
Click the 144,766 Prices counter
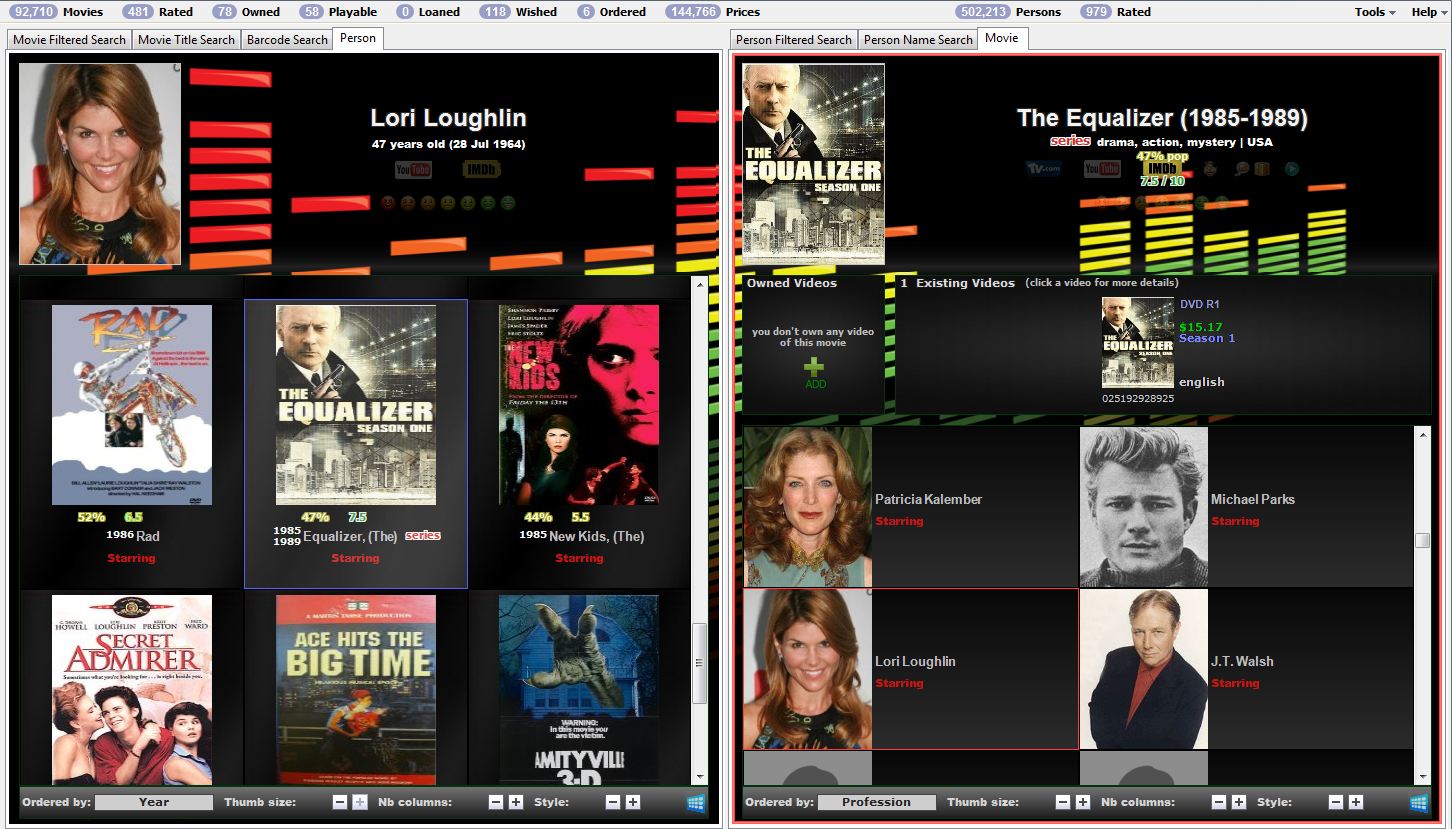712,12
